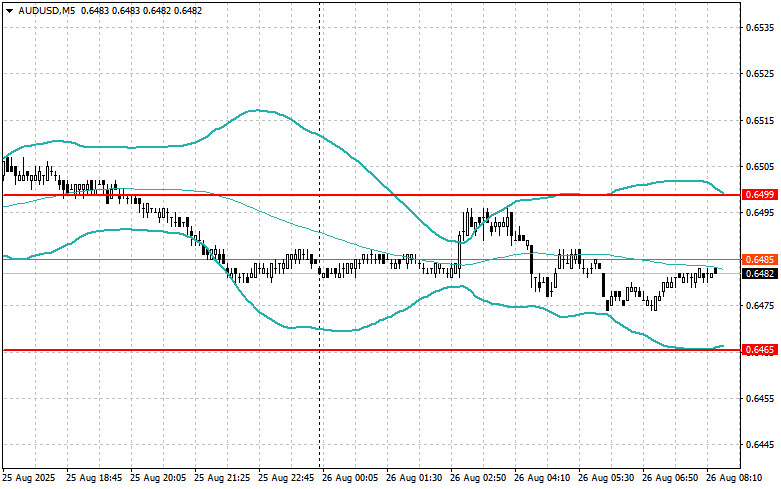Click the 25 Aug 21:25 time label
The image size is (781, 489).
point(222,478)
